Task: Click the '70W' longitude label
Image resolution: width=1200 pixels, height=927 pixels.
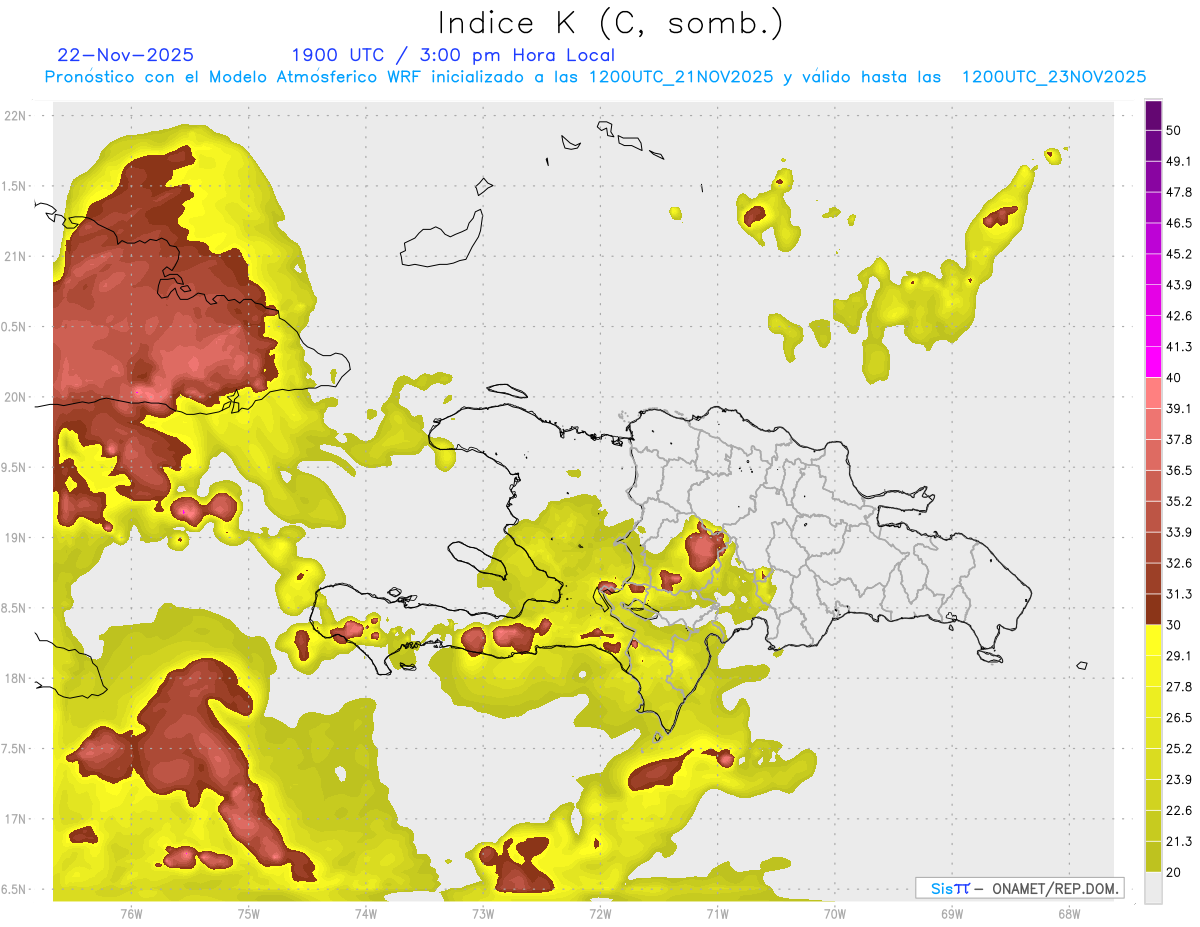Action: tap(833, 913)
